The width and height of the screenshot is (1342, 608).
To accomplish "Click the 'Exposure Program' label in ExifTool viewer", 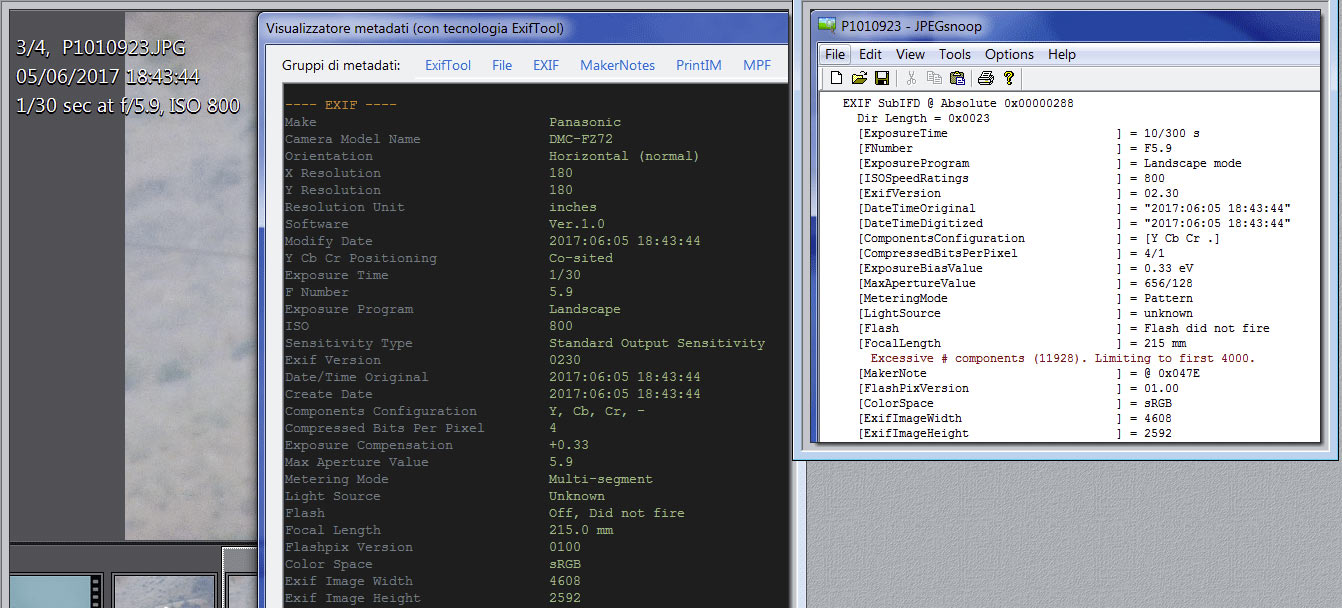I will (x=349, y=309).
